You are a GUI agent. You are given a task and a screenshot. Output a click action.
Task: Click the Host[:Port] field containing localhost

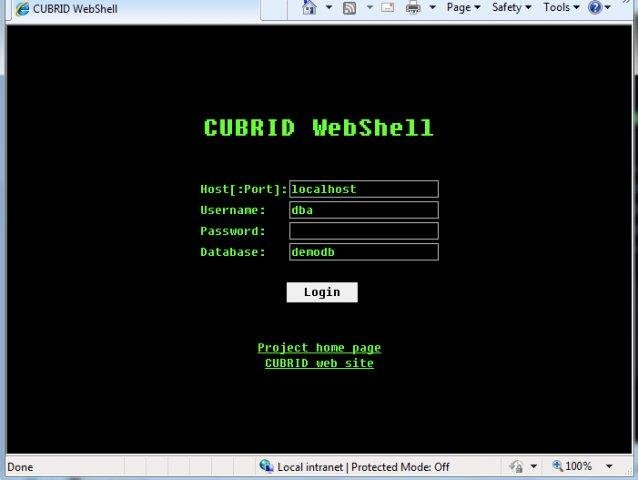tap(364, 189)
